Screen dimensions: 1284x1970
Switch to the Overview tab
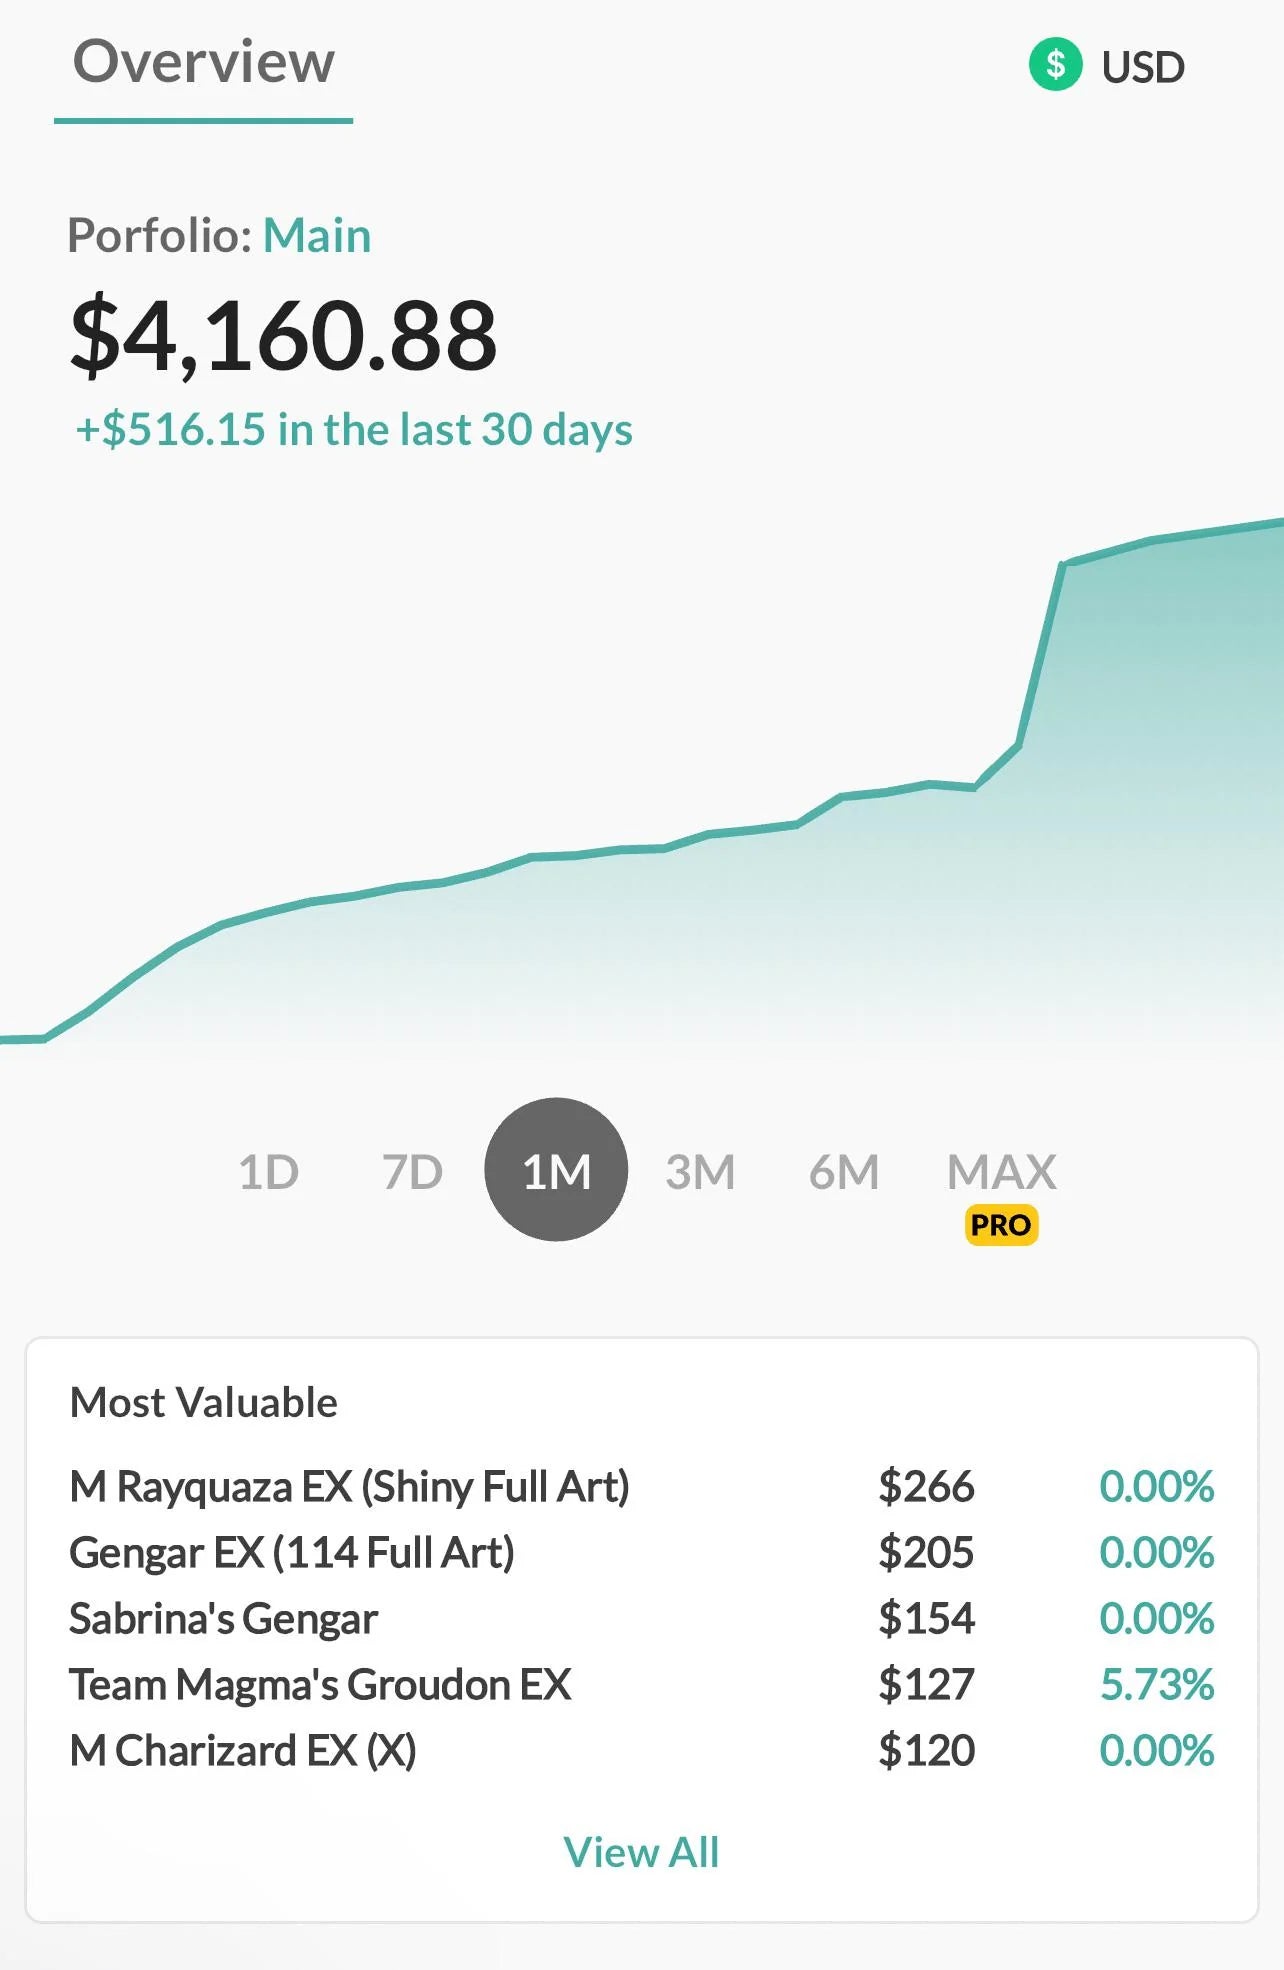pyautogui.click(x=204, y=63)
